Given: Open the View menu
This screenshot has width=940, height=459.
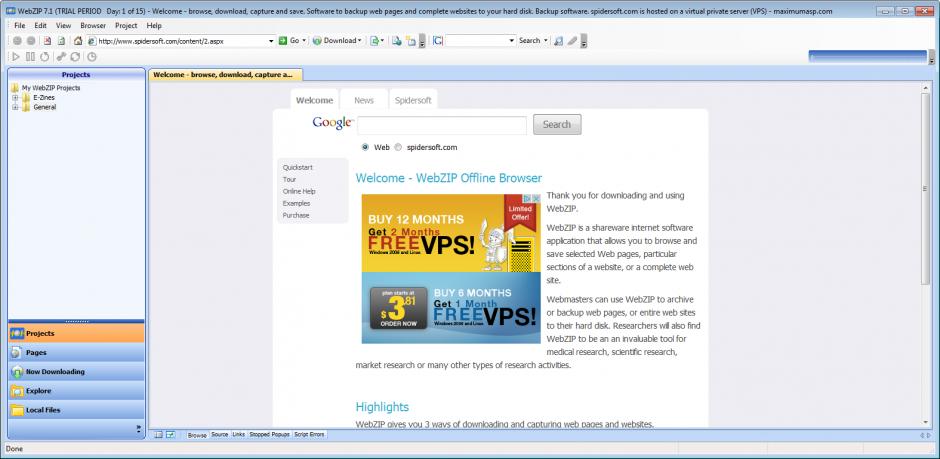Looking at the screenshot, I should click(x=64, y=26).
